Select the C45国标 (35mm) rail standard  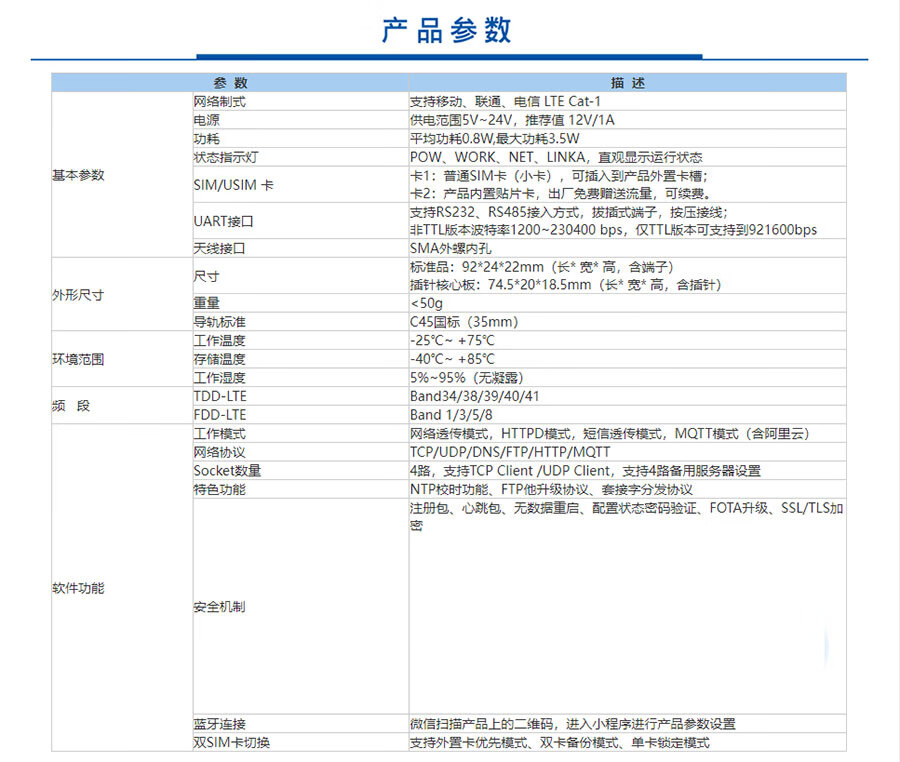464,322
